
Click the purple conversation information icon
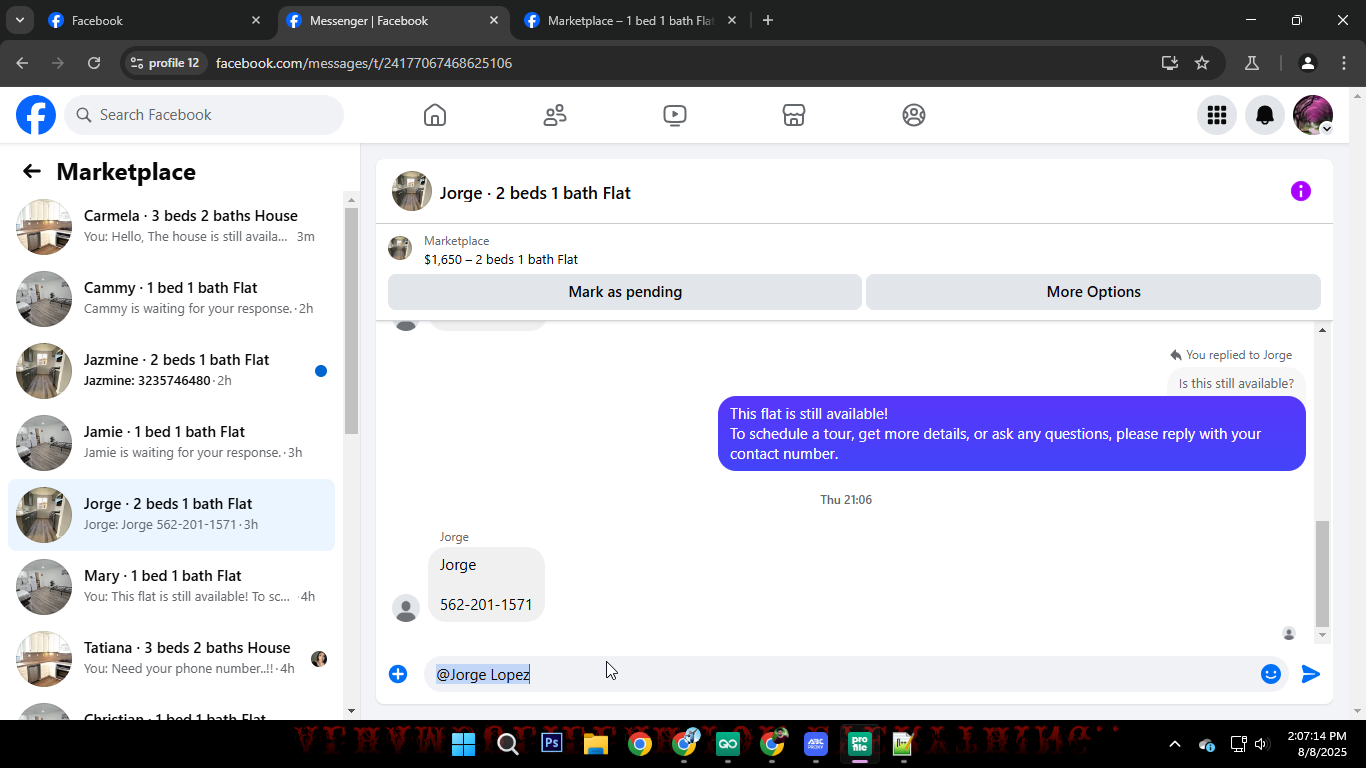coord(1301,191)
